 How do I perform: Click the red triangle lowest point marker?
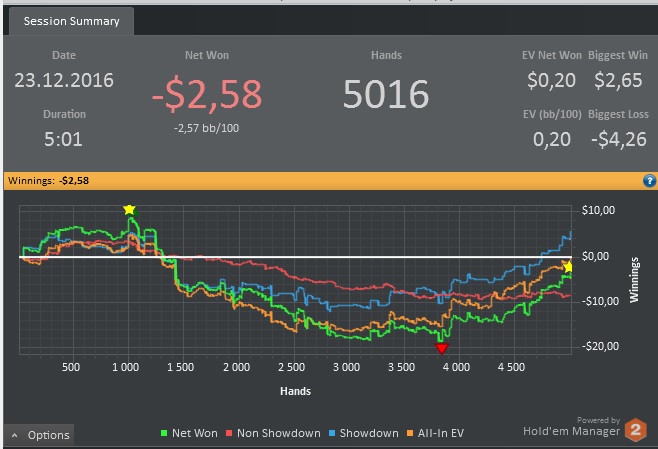tap(441, 348)
